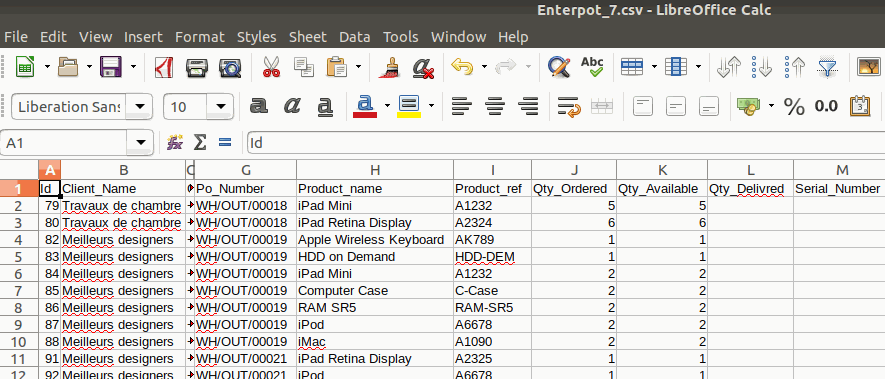Select row 5 header
Screen dimensions: 885x379
[19, 256]
